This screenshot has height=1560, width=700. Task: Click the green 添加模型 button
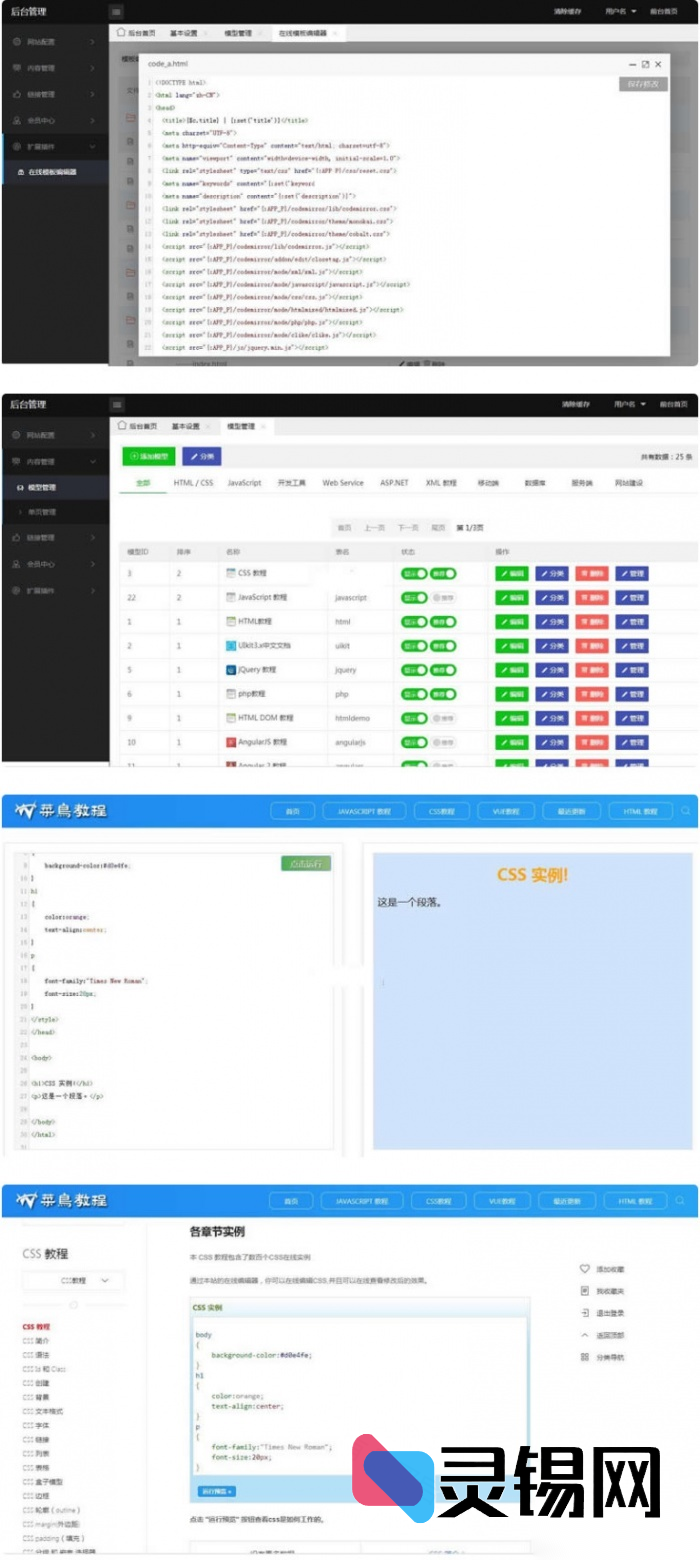[149, 456]
